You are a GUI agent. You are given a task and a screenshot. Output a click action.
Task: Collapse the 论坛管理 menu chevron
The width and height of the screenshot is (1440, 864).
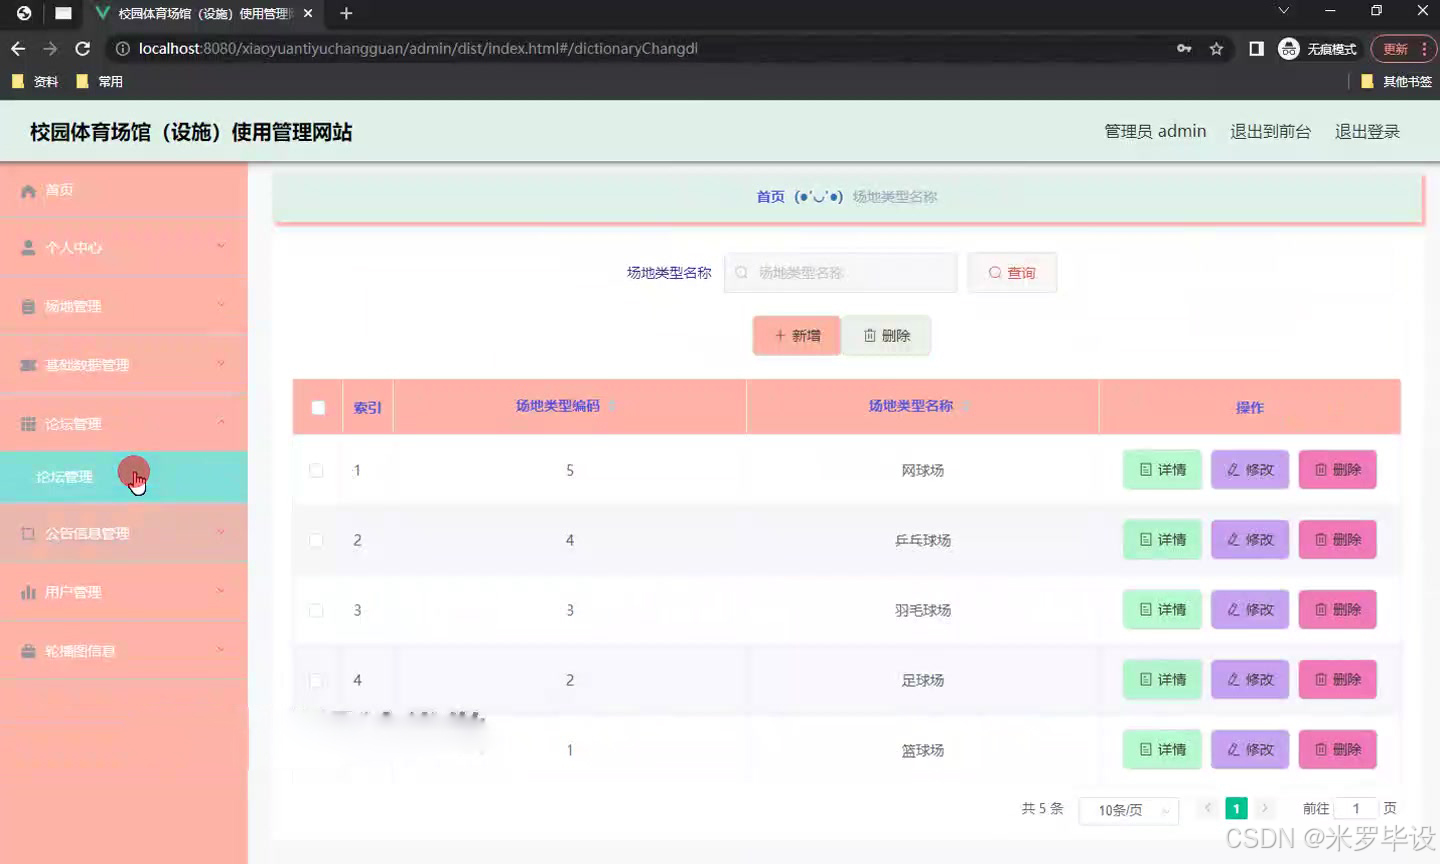[x=221, y=422]
